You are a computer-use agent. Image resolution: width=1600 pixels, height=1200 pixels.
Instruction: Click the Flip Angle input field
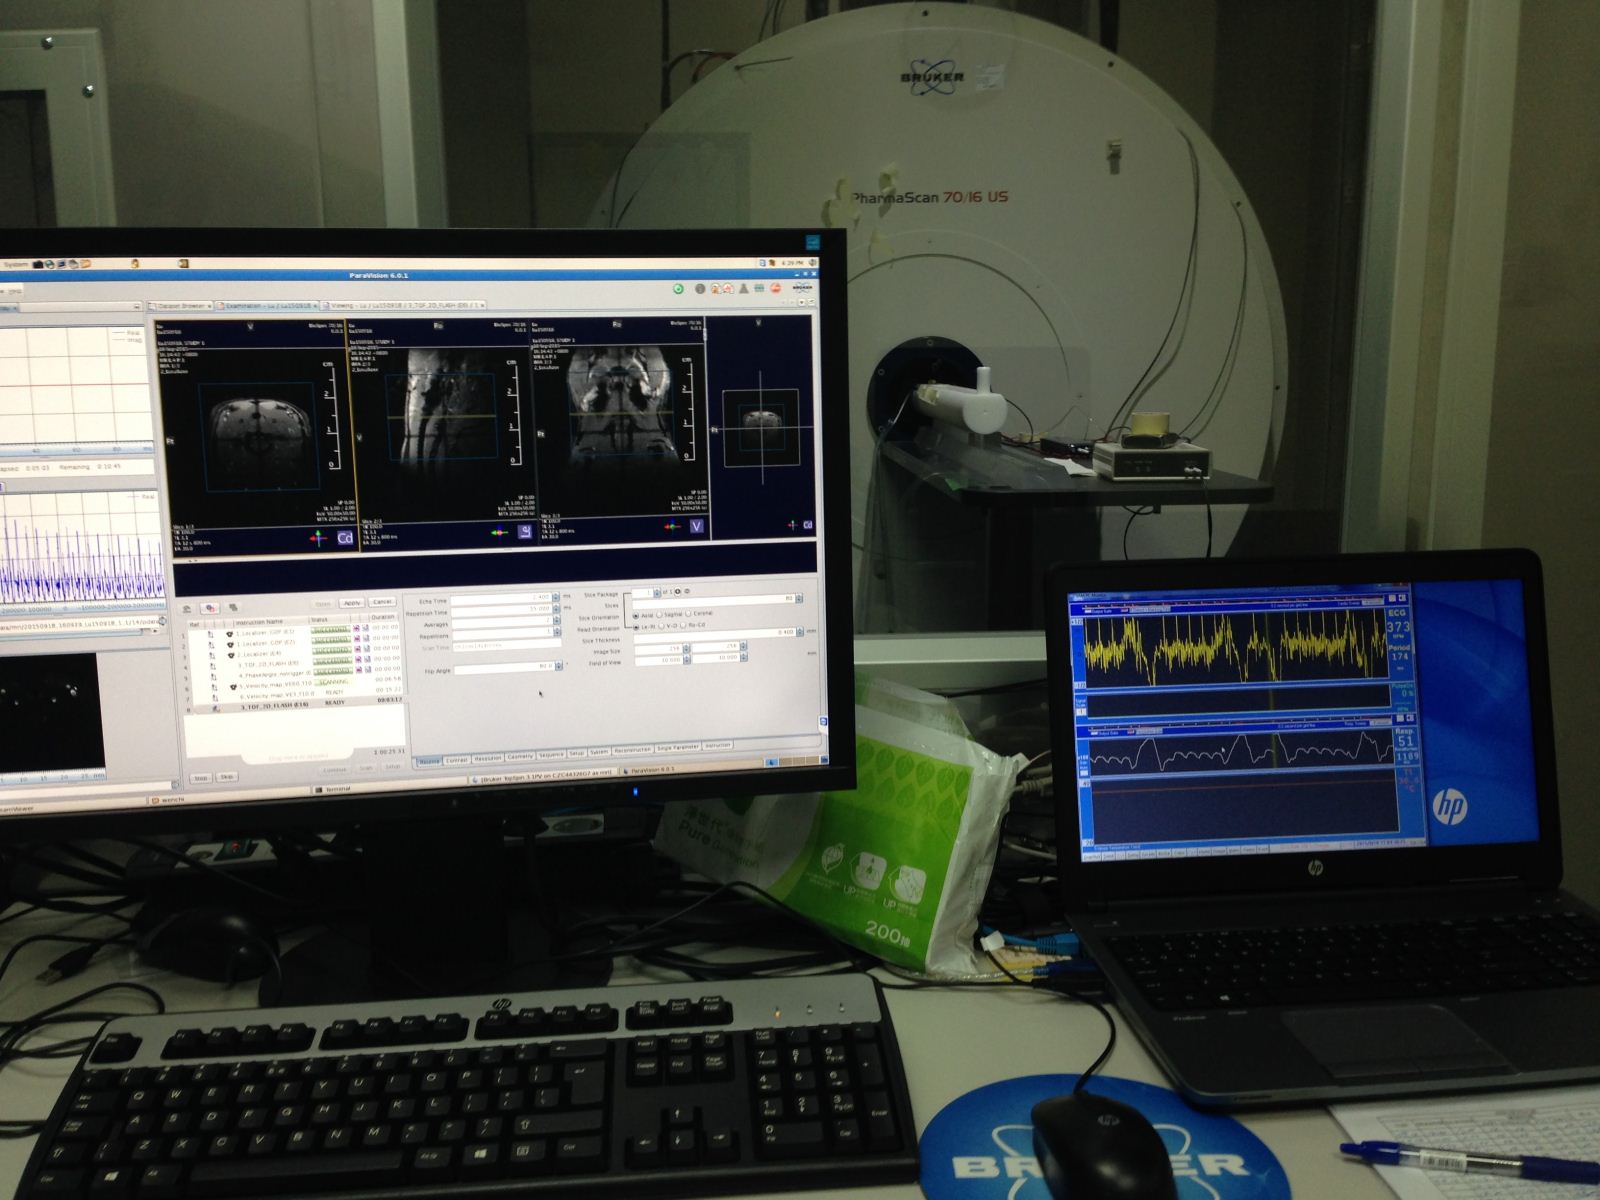(504, 667)
